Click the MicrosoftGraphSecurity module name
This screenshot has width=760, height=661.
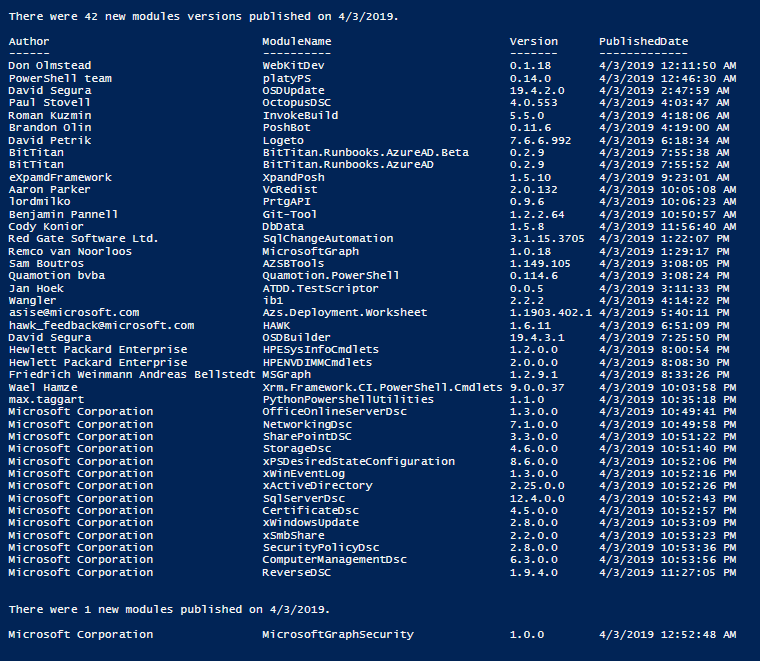(338, 634)
